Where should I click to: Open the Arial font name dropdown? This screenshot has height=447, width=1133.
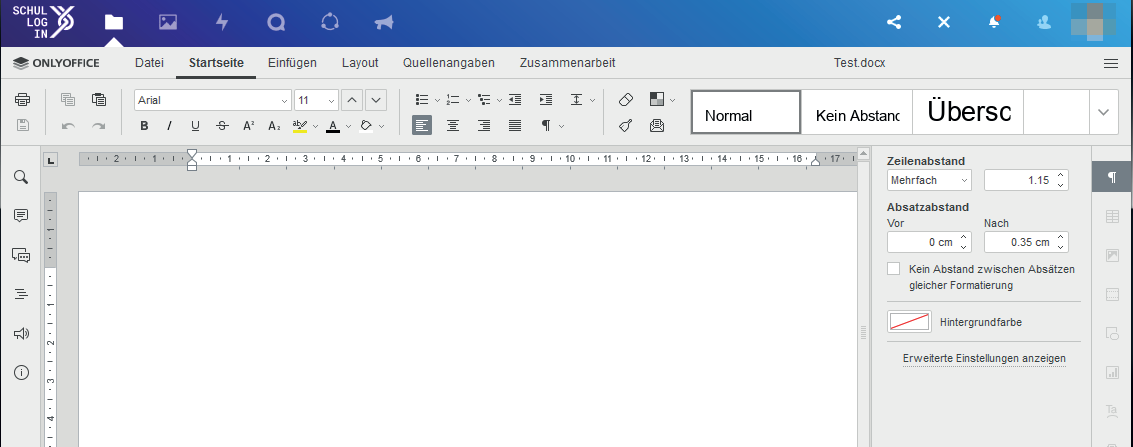[284, 100]
